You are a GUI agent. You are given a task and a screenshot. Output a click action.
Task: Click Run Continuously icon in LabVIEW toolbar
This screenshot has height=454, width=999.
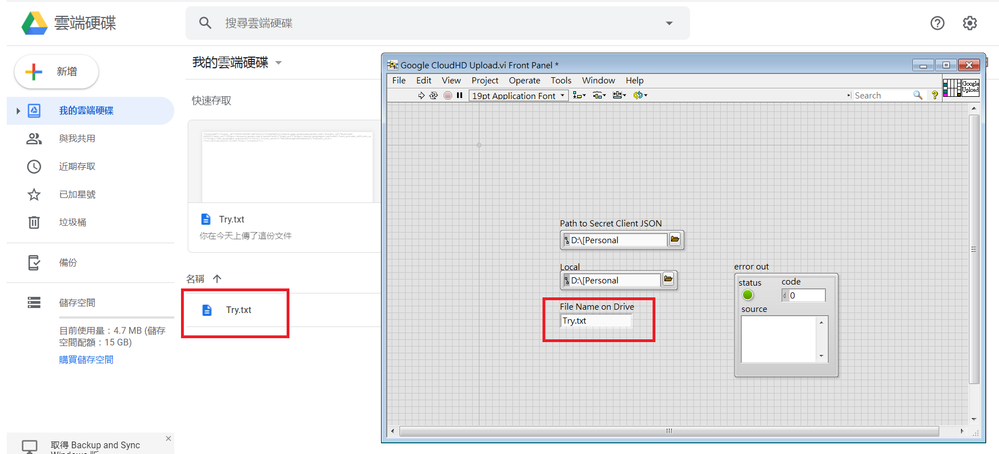[434, 96]
